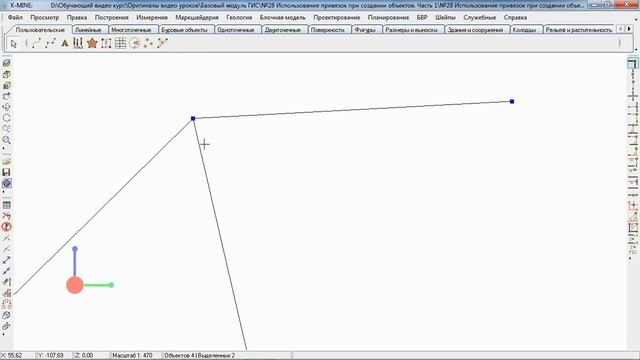Click the circular arrow object icon
Viewport: 640px width, 360px height.
click(134, 43)
